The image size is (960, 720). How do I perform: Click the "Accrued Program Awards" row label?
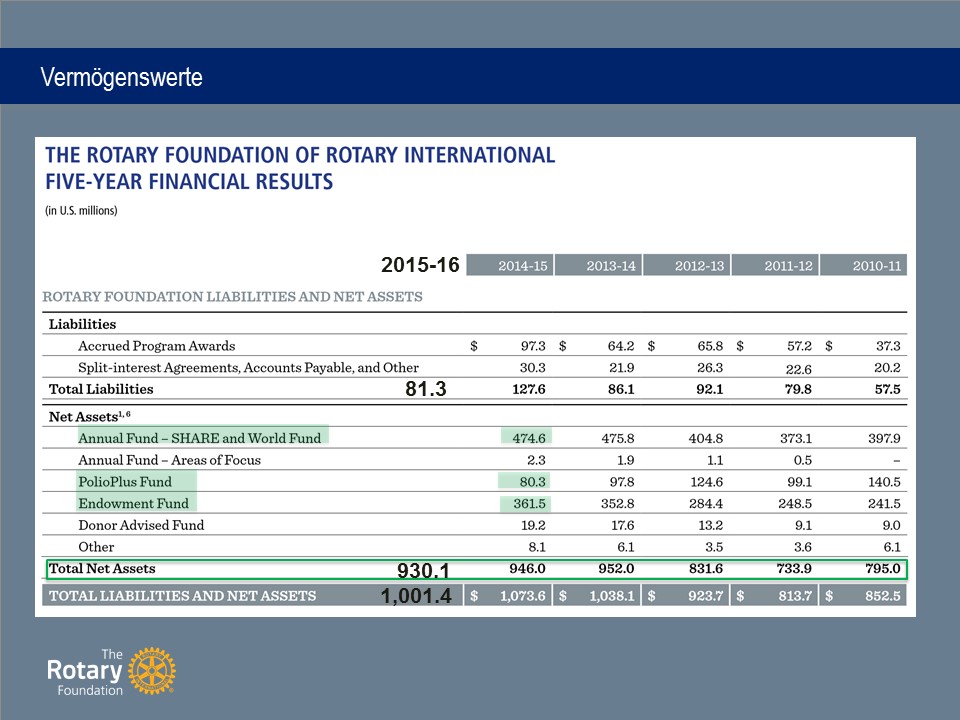tap(157, 346)
